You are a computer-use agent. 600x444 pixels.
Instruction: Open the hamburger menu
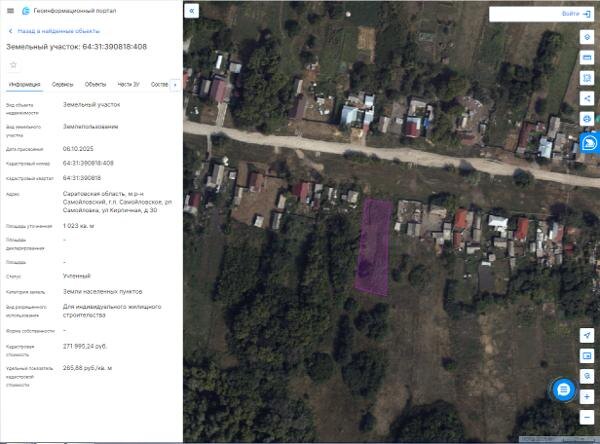pos(10,11)
